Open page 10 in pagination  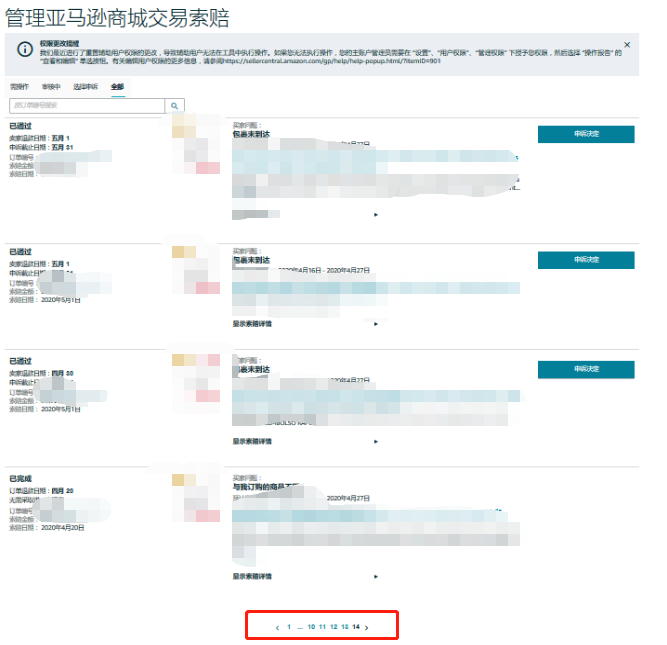tap(311, 627)
